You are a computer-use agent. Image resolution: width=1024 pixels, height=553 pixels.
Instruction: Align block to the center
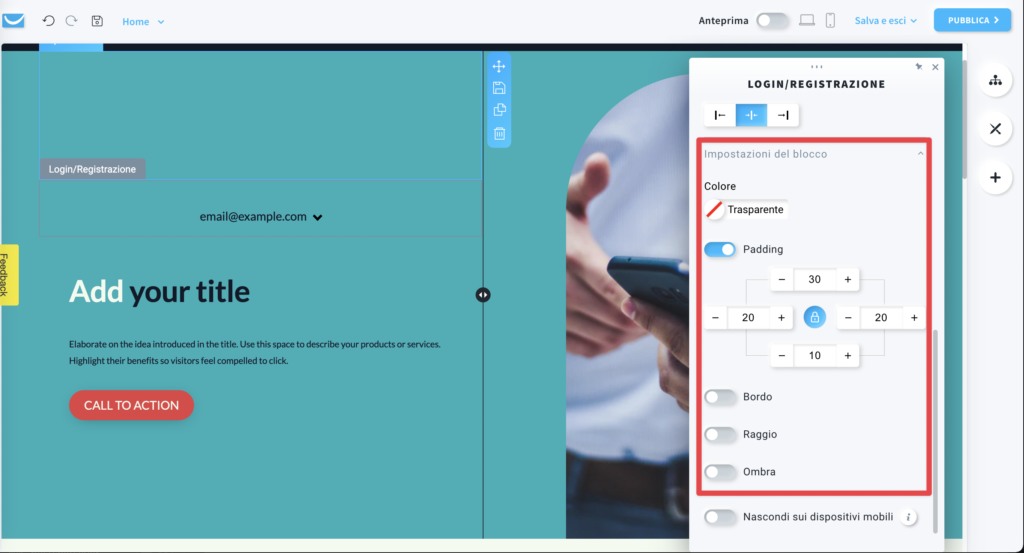point(751,116)
